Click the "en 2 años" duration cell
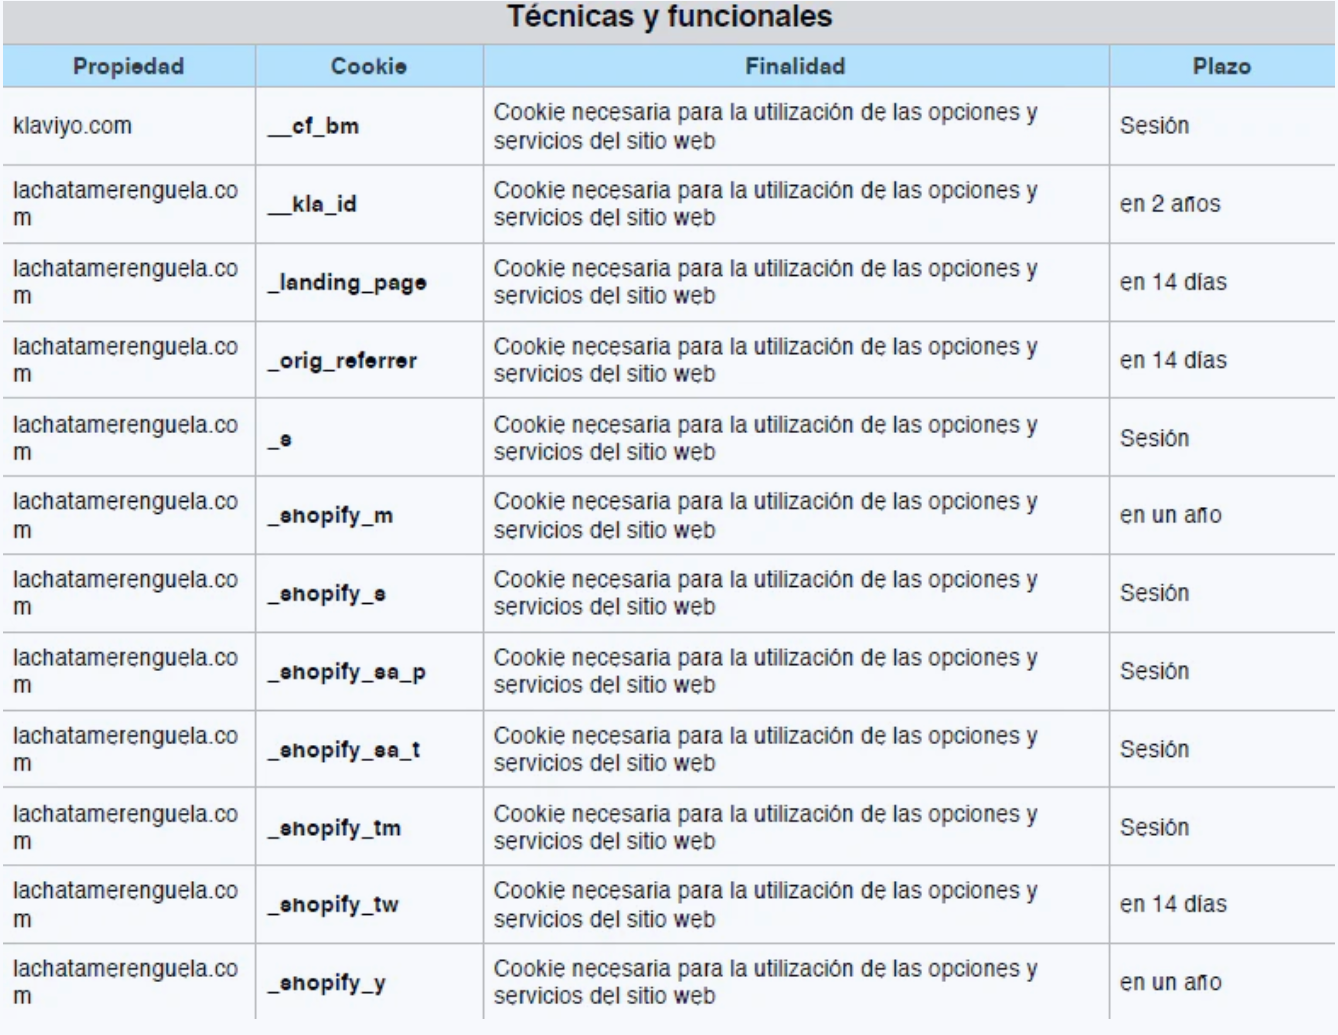1338x1035 pixels. coord(1170,204)
